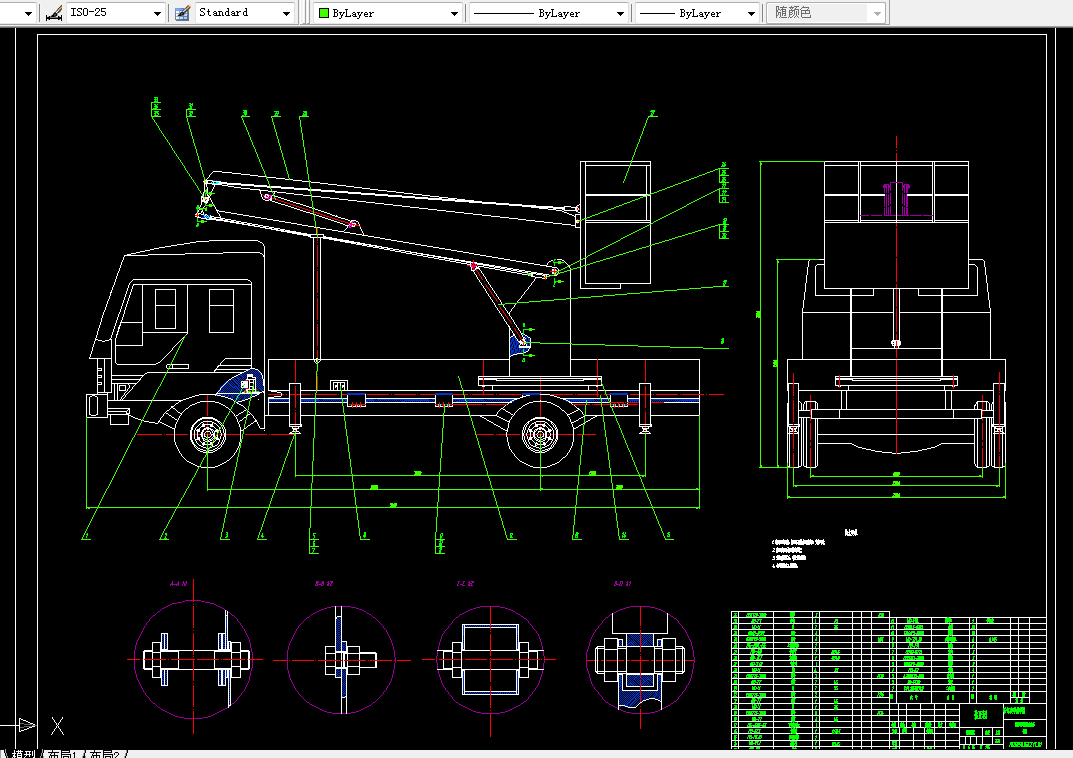The height and width of the screenshot is (758, 1073).
Task: Click the technical requirements text block
Action: (x=814, y=551)
